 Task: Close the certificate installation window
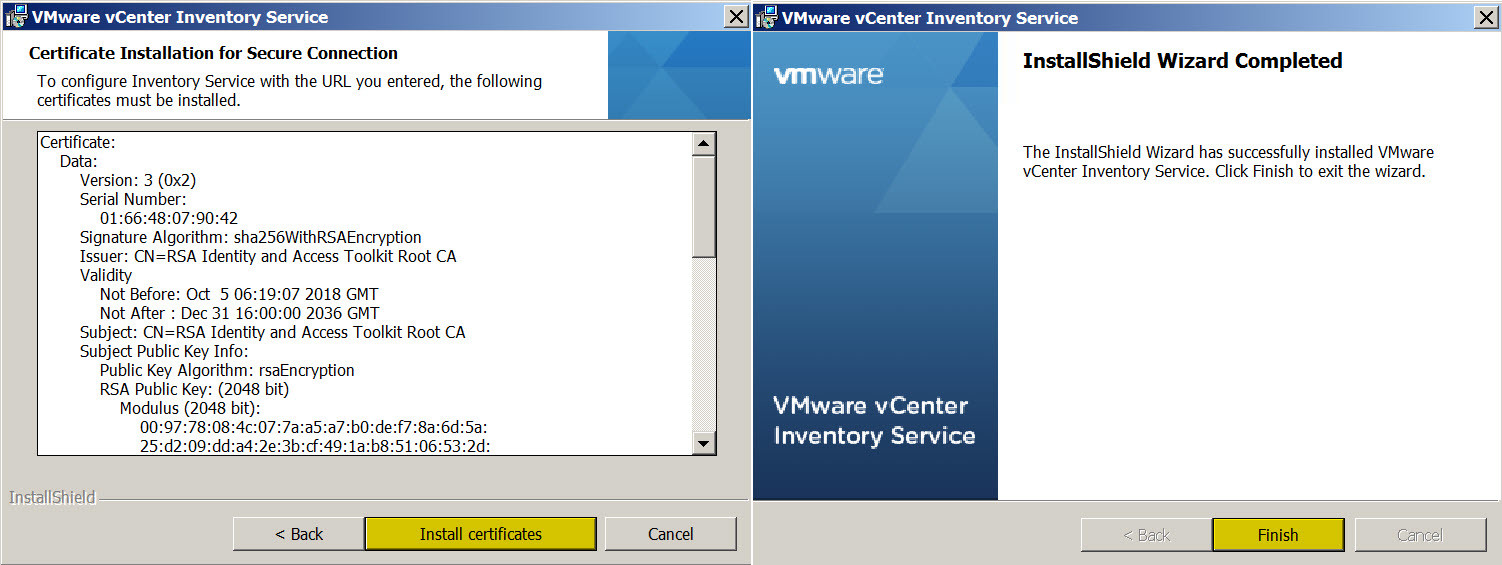click(736, 16)
